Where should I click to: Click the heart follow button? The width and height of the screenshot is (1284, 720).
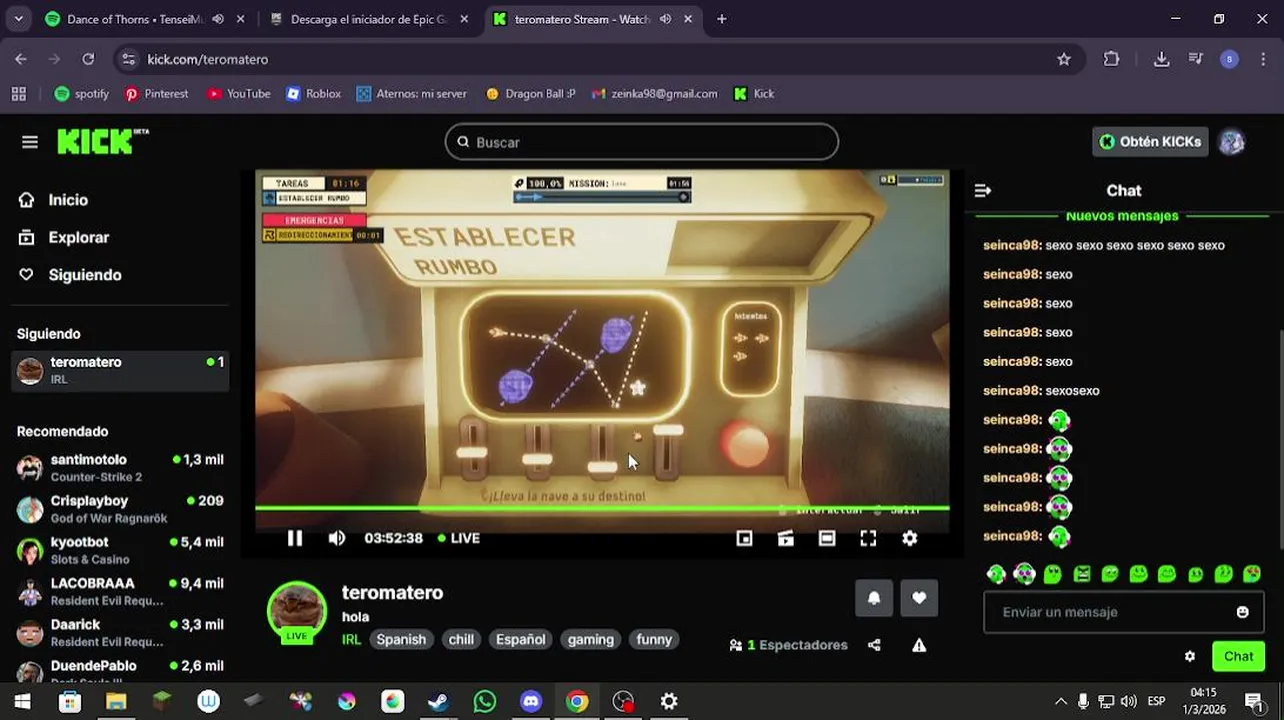coord(919,598)
